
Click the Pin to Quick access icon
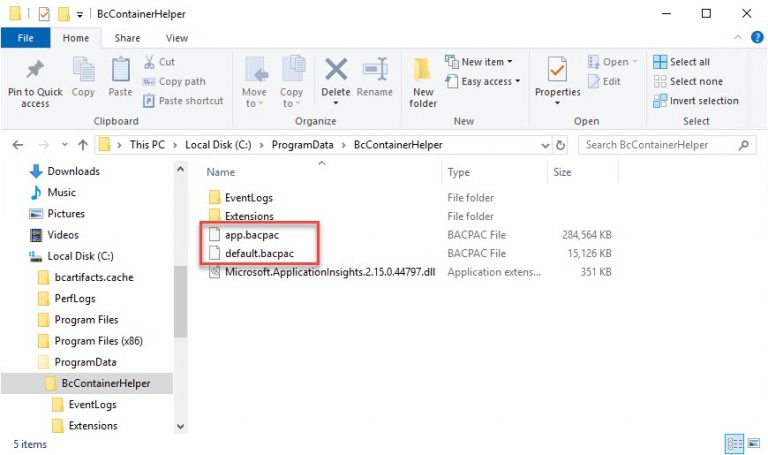(35, 71)
